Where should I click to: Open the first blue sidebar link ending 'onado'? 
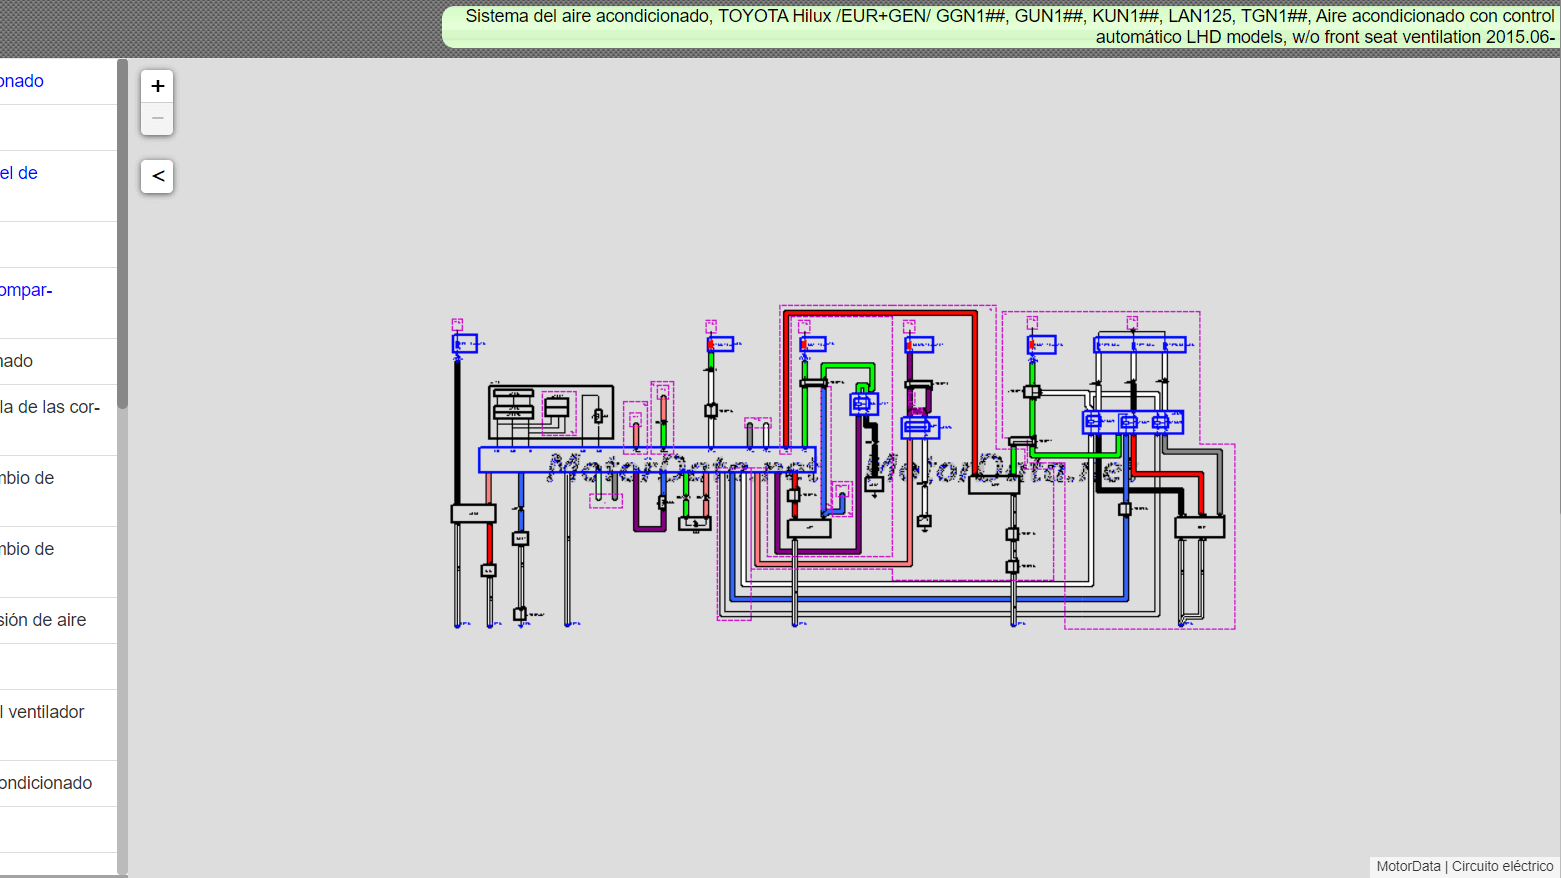[x=22, y=81]
